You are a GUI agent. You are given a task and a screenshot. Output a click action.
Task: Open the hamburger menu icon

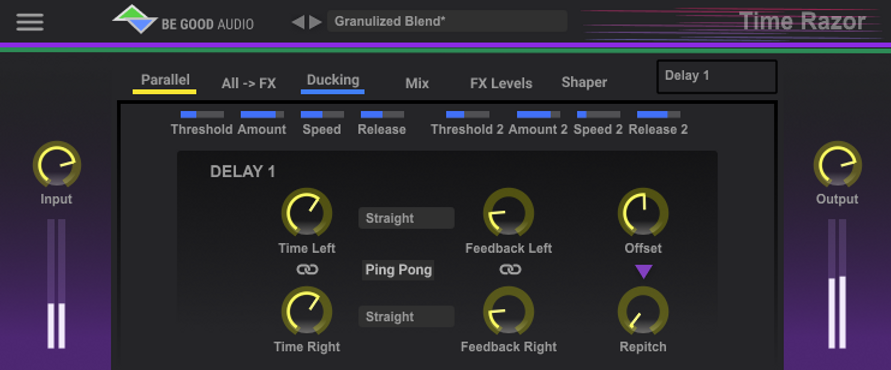30,22
